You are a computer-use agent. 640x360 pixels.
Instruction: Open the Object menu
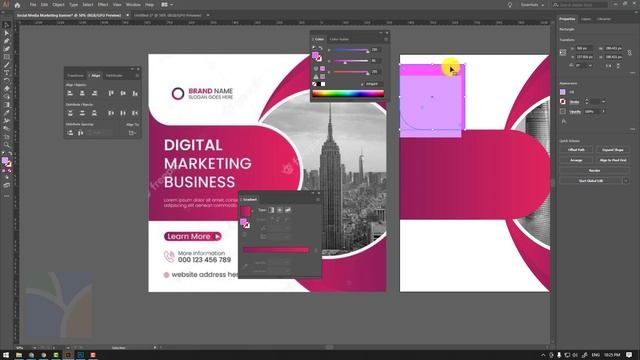click(58, 4)
